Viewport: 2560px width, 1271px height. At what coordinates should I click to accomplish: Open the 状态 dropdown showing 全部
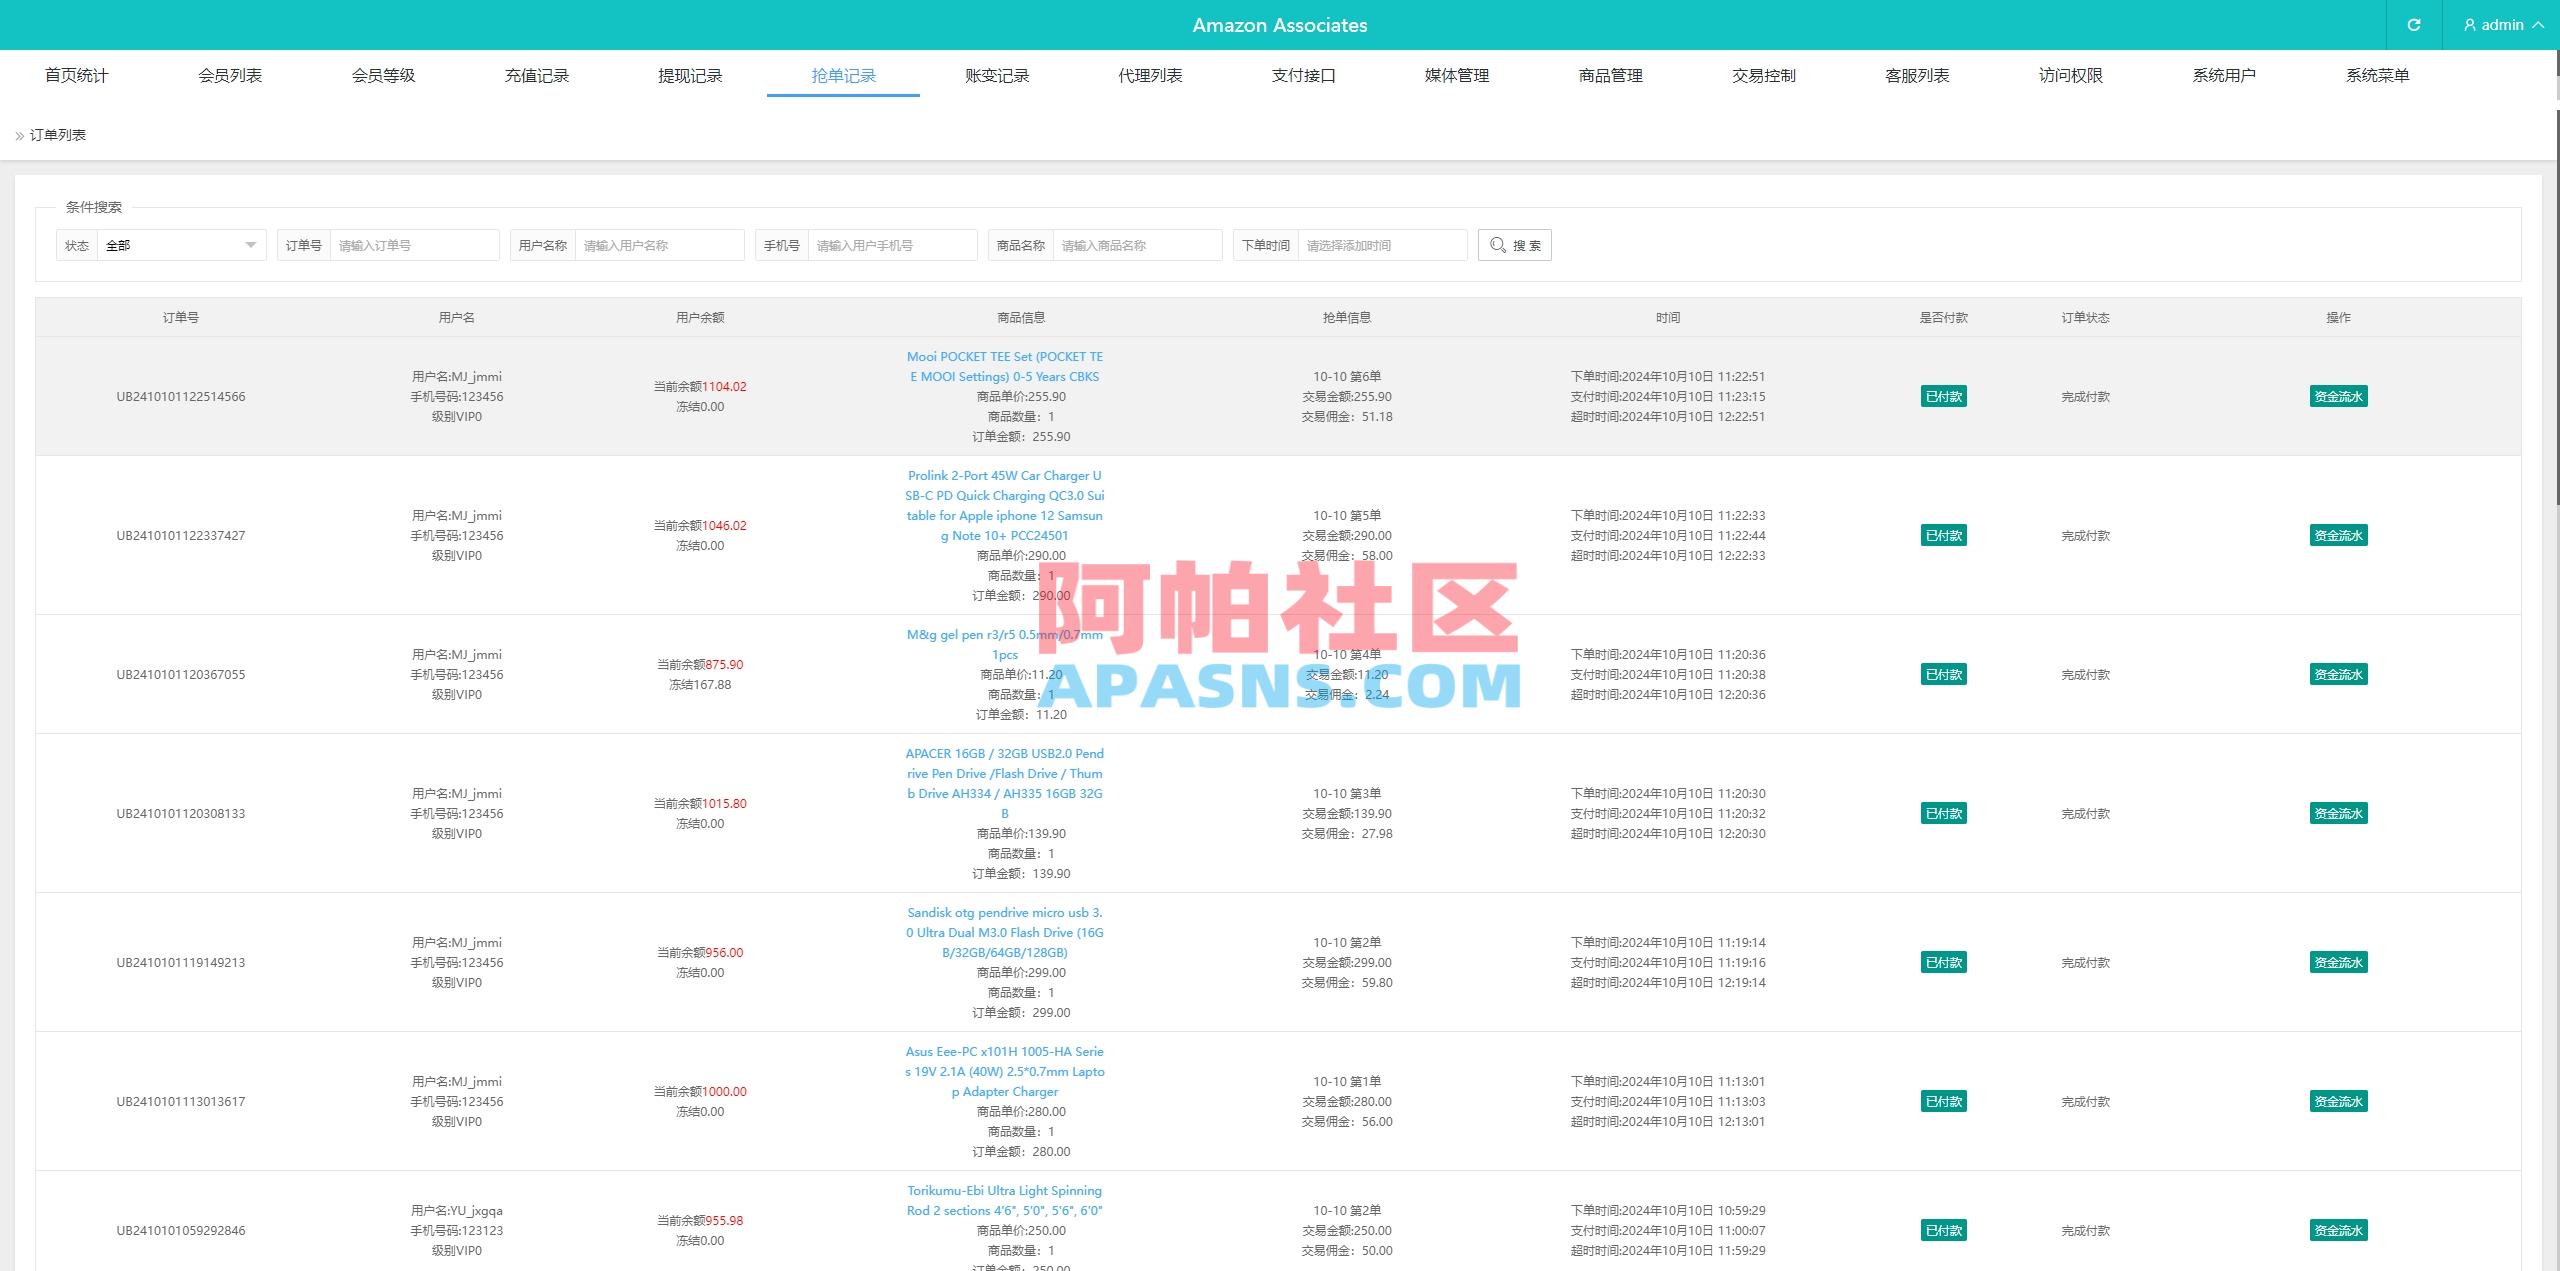coord(180,244)
